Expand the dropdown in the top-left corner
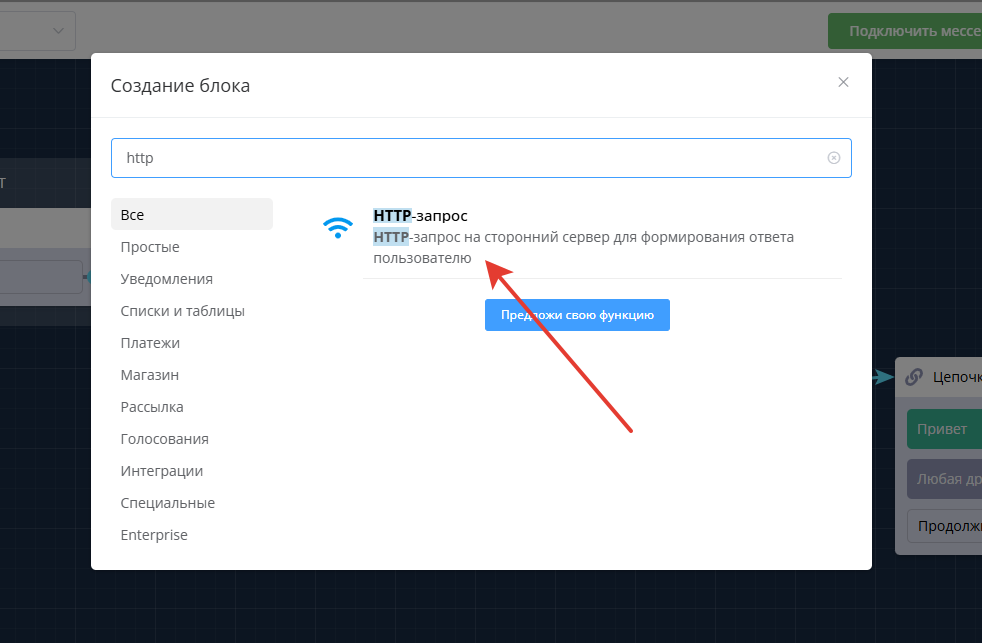The image size is (982, 643). click(x=56, y=31)
